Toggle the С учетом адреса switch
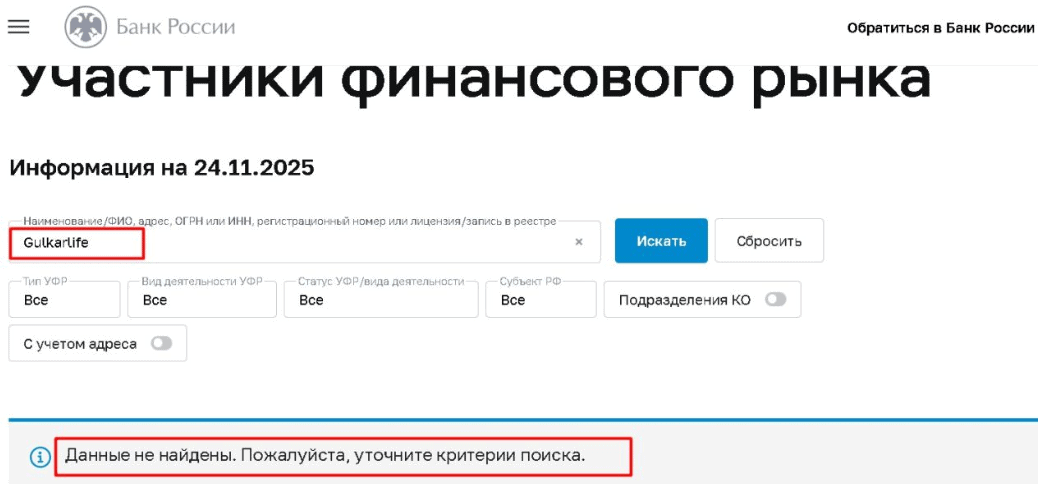 coord(162,344)
